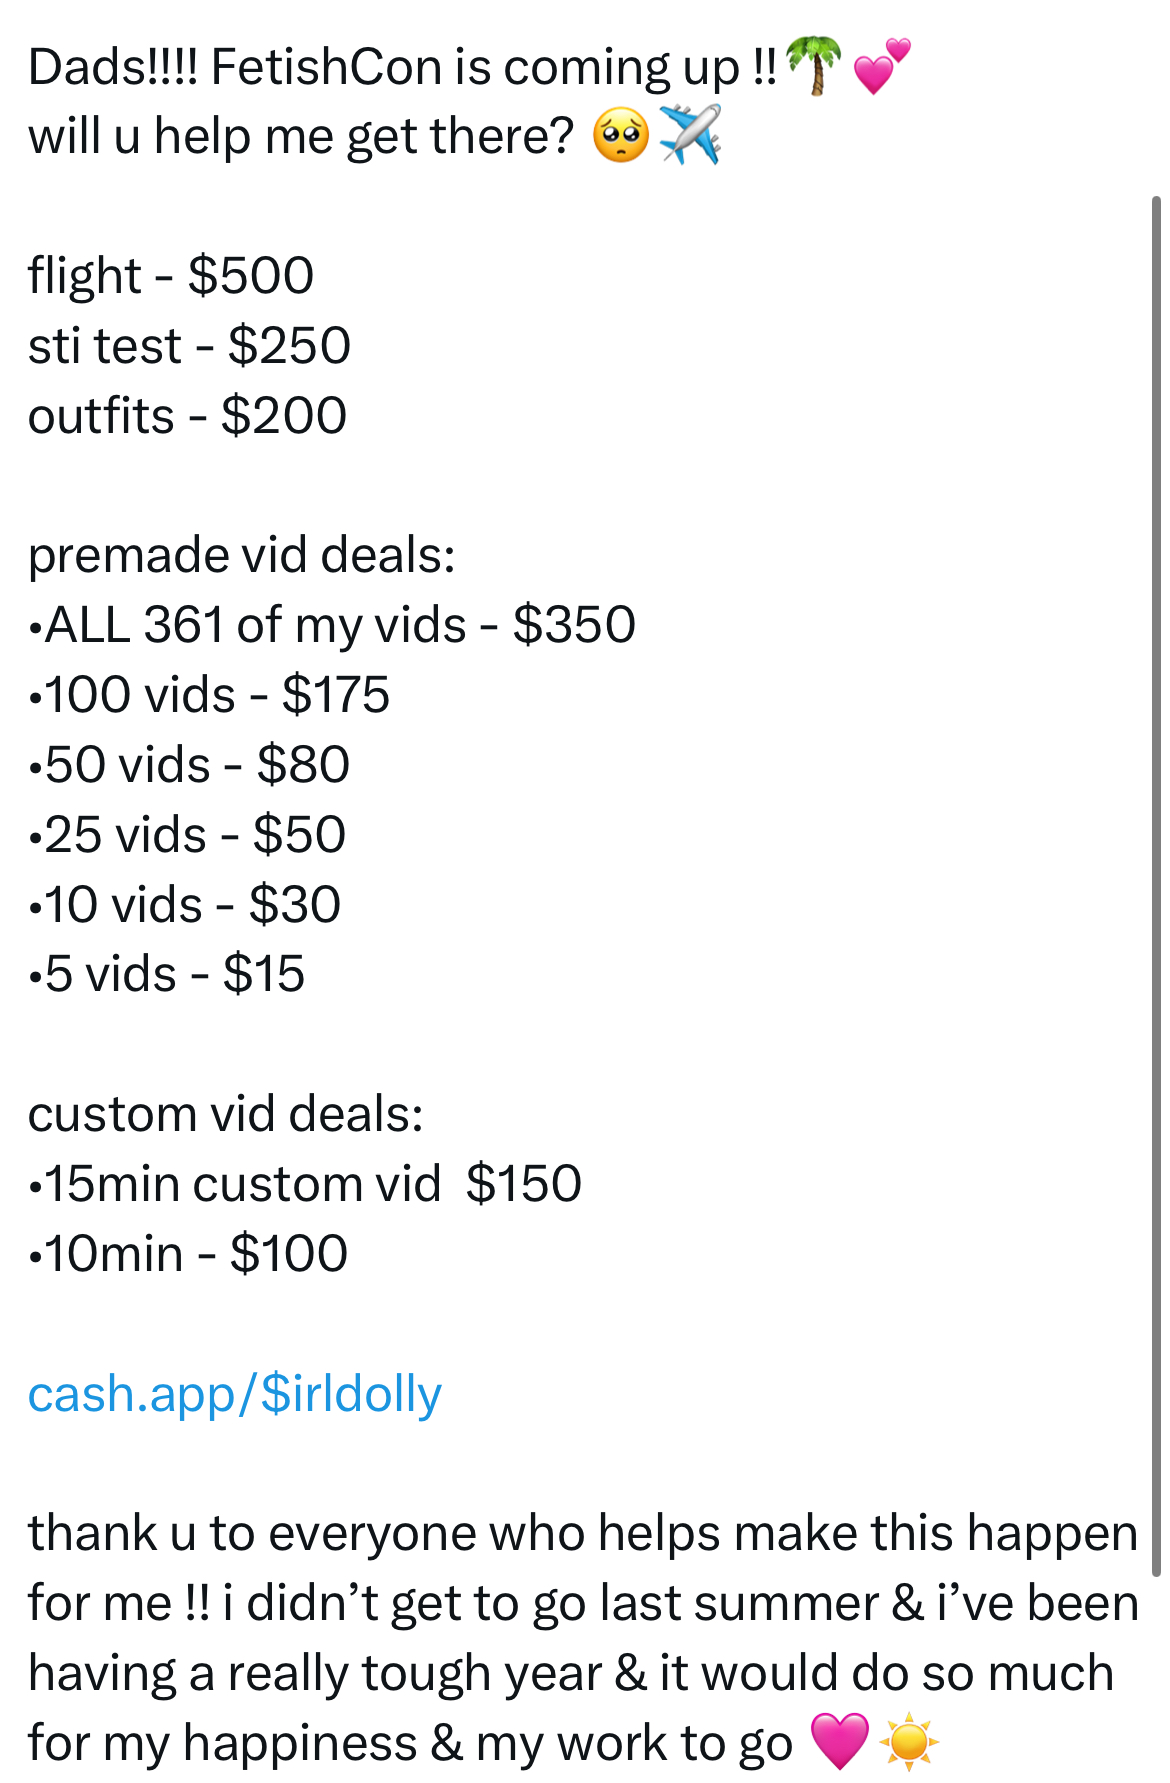Click the '100 vids - $175' line
The image size is (1170, 1783).
click(x=209, y=695)
